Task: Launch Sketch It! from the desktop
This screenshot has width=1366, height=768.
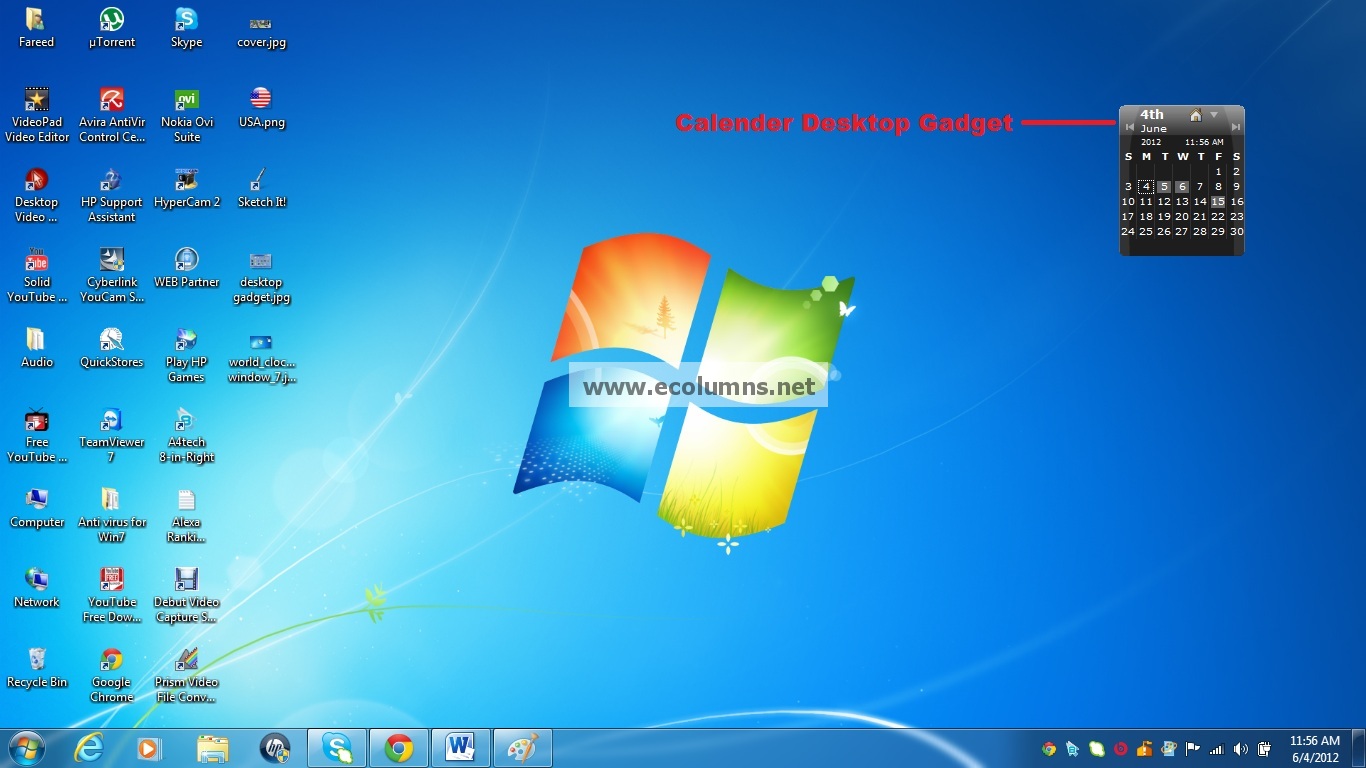Action: pyautogui.click(x=261, y=180)
